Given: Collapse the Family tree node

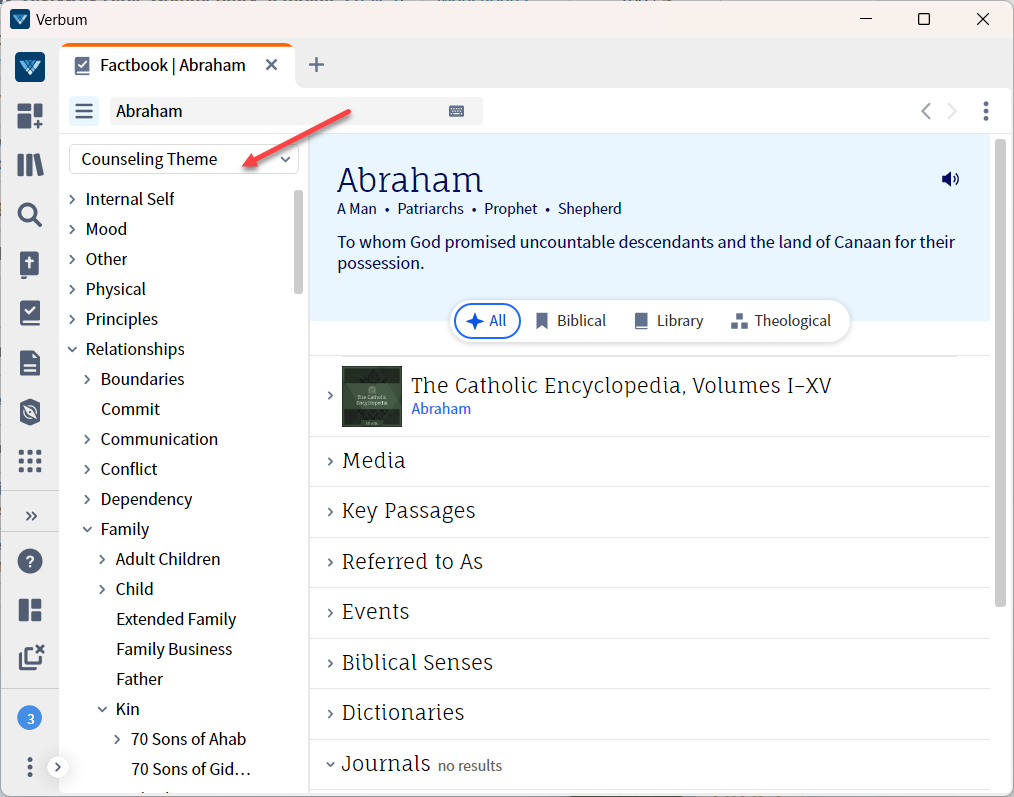Looking at the screenshot, I should coord(87,529).
